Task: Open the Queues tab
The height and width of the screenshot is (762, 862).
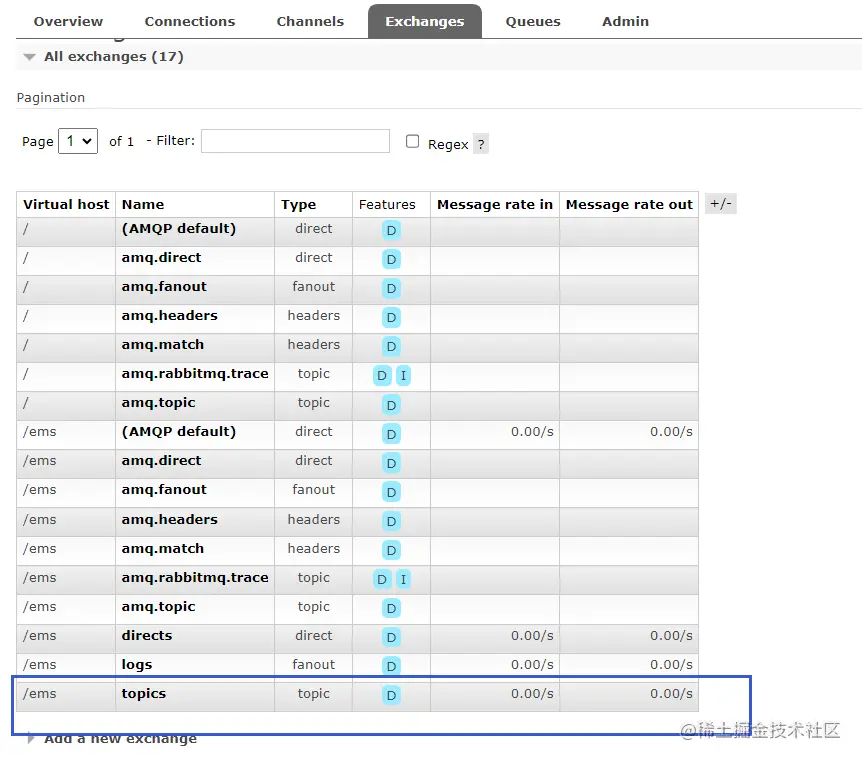Action: [x=533, y=21]
